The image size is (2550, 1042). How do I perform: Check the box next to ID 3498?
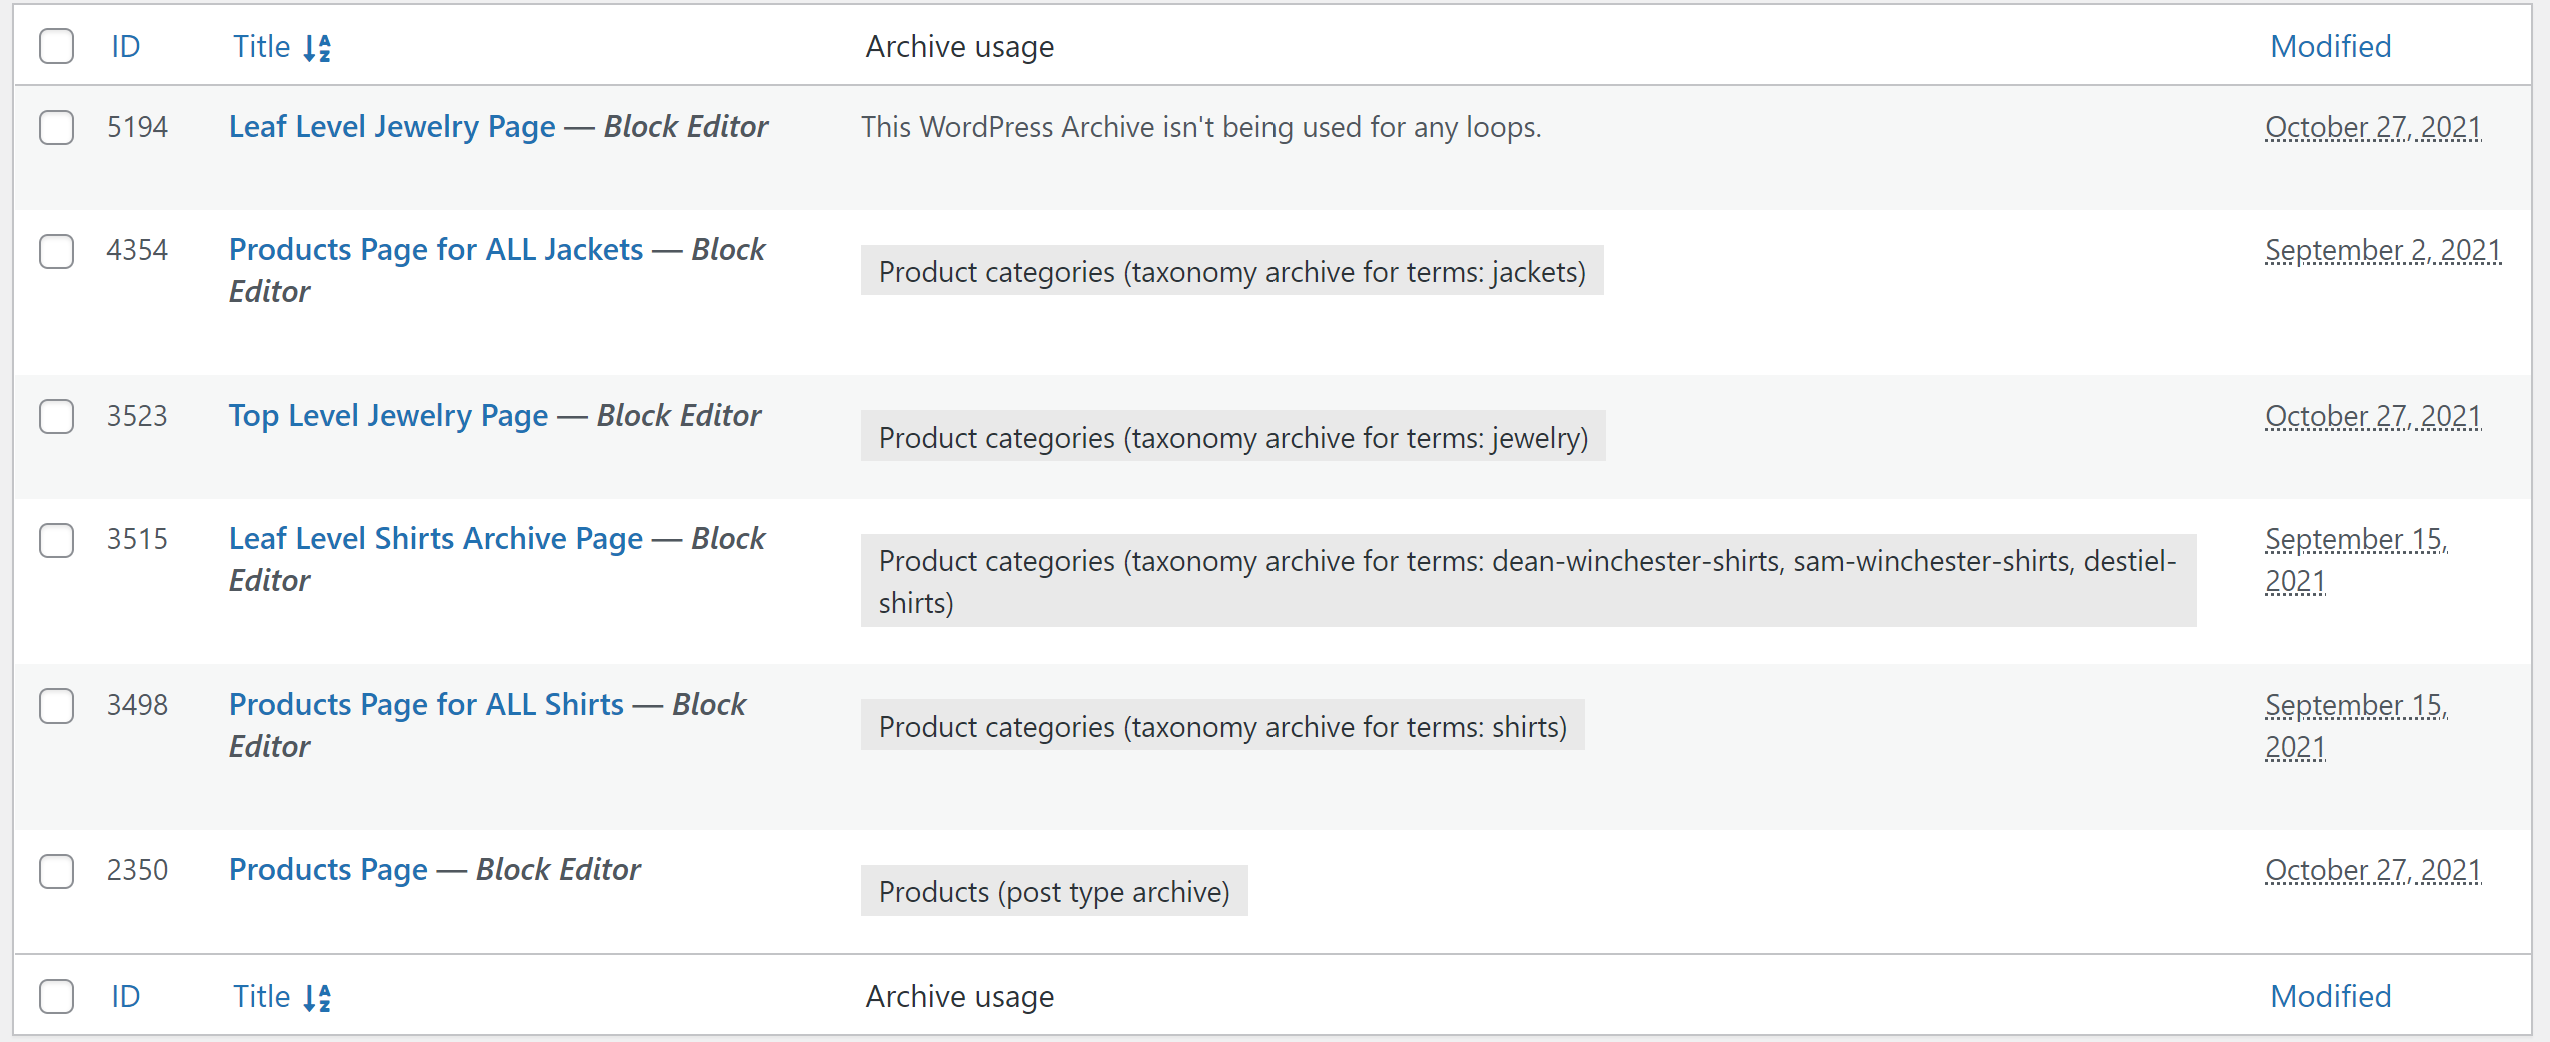click(x=57, y=706)
